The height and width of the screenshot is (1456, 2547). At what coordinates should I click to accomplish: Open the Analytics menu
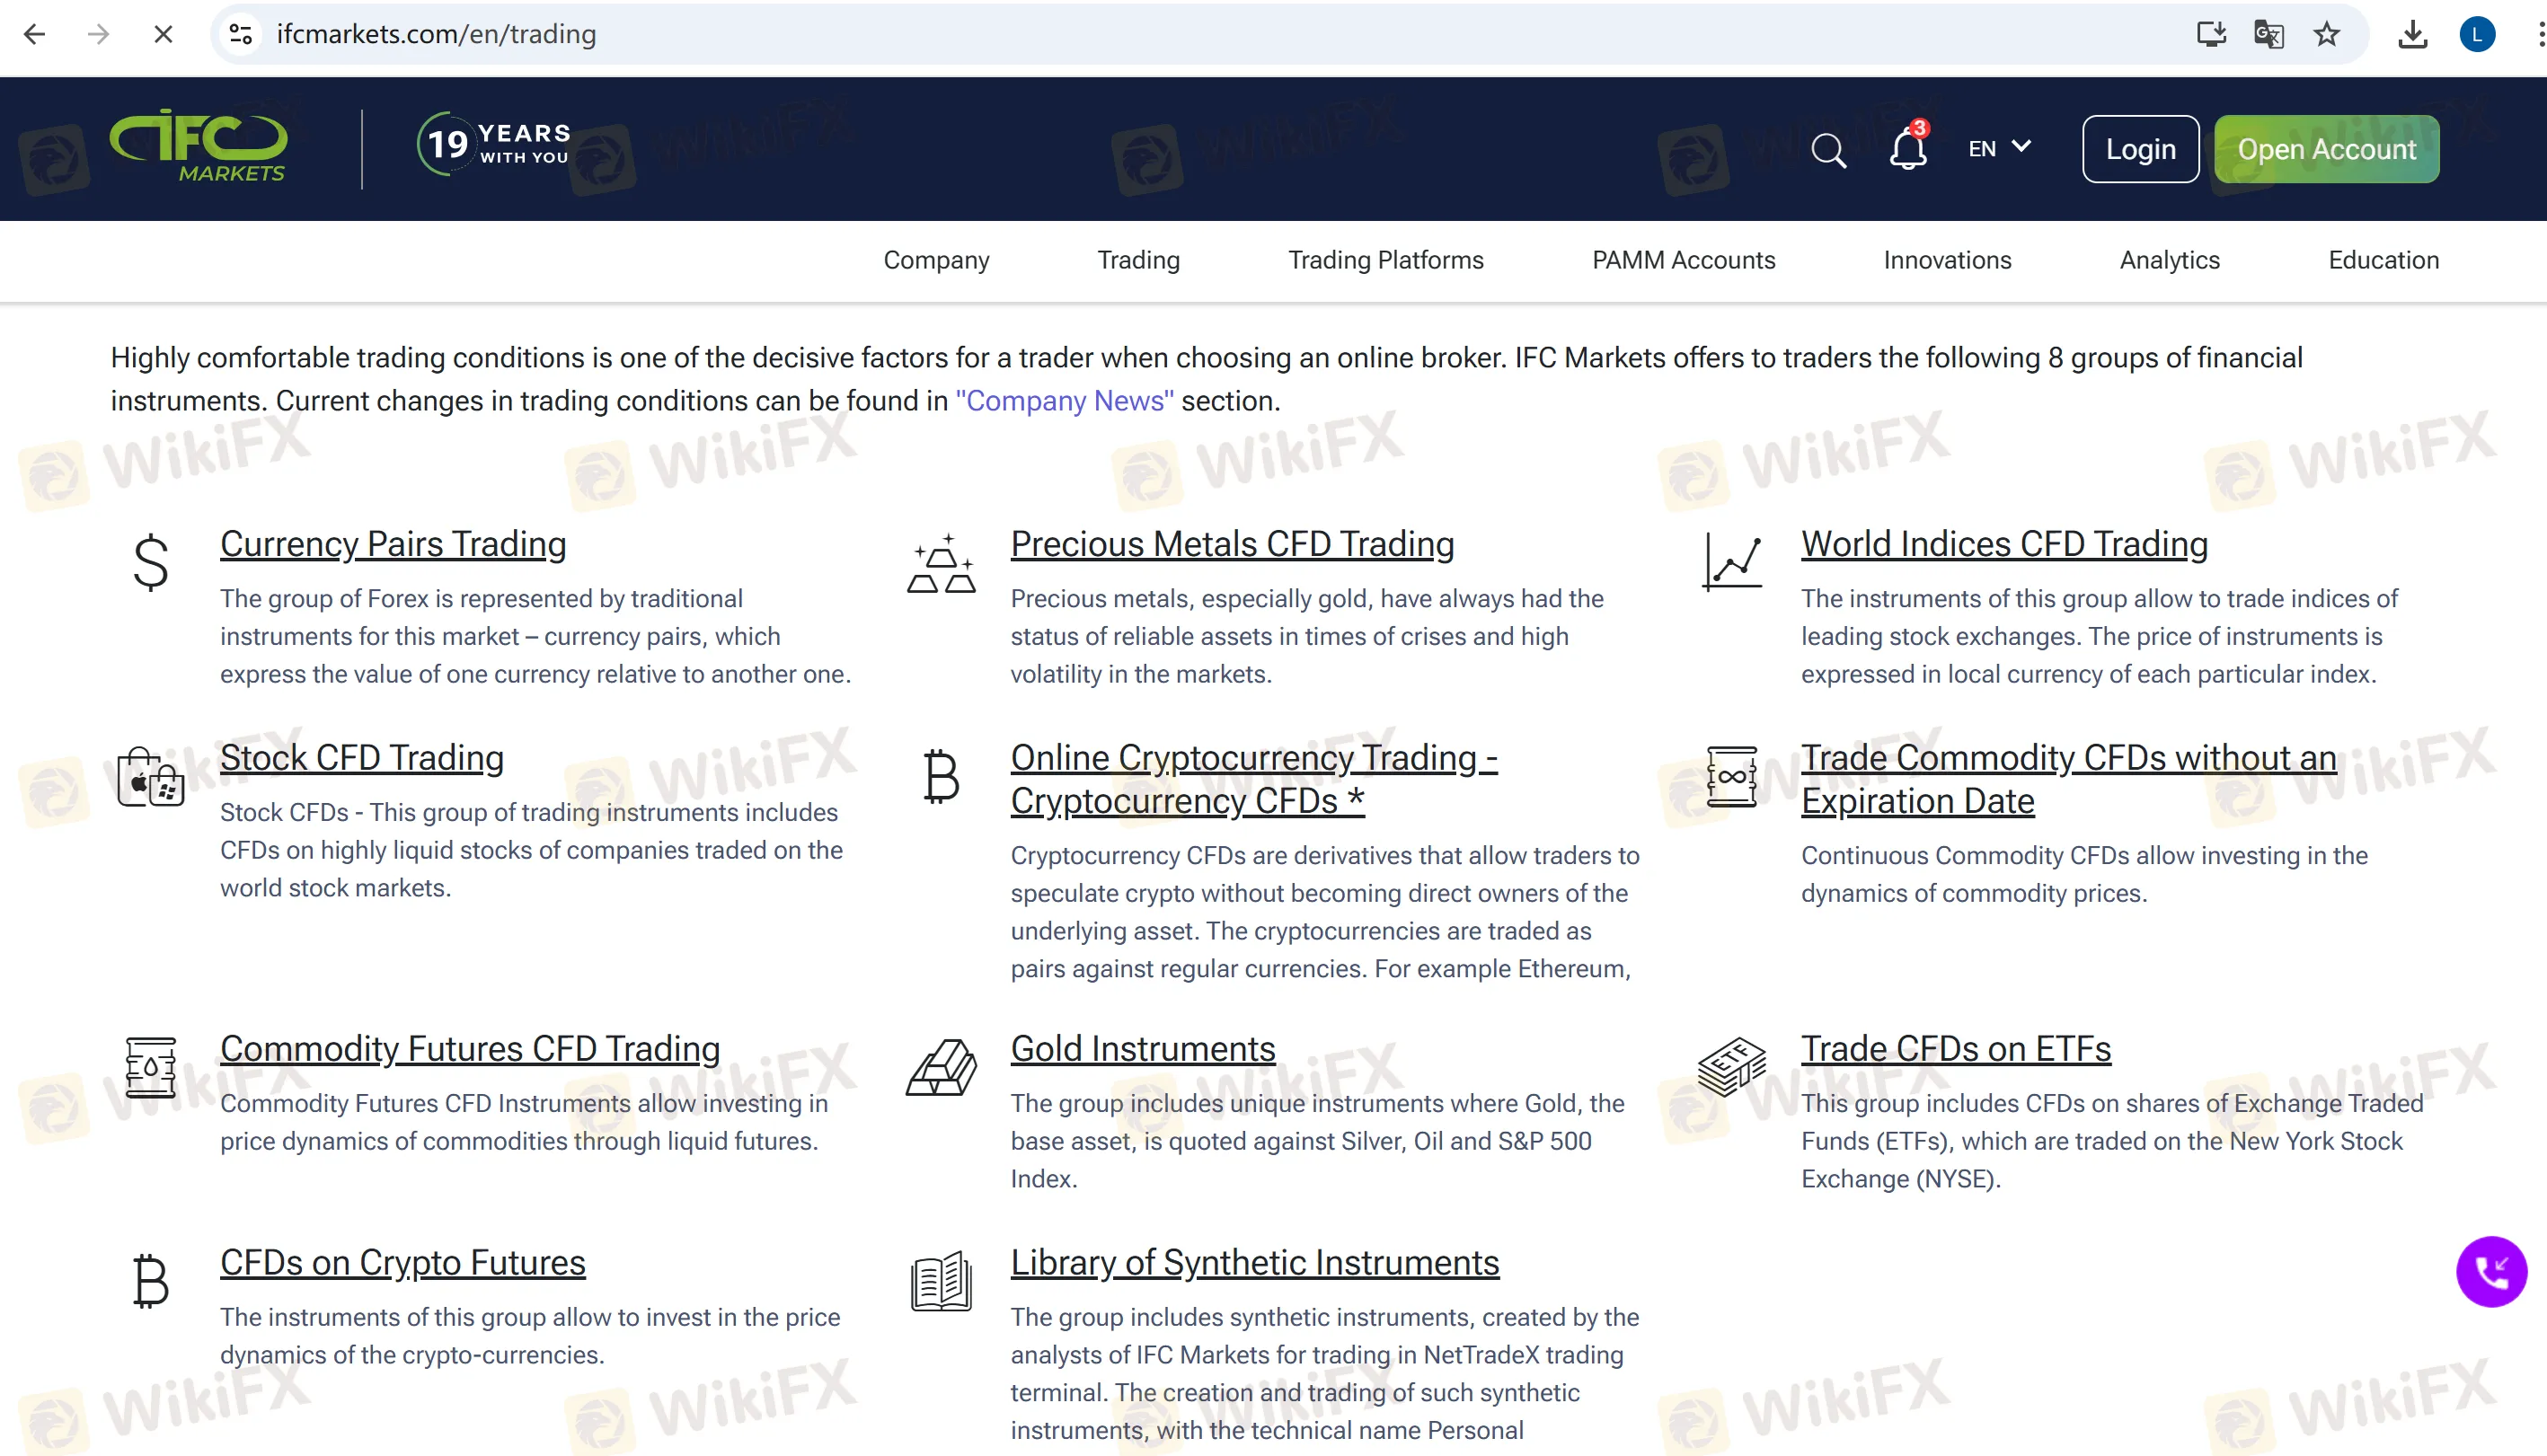(2169, 260)
